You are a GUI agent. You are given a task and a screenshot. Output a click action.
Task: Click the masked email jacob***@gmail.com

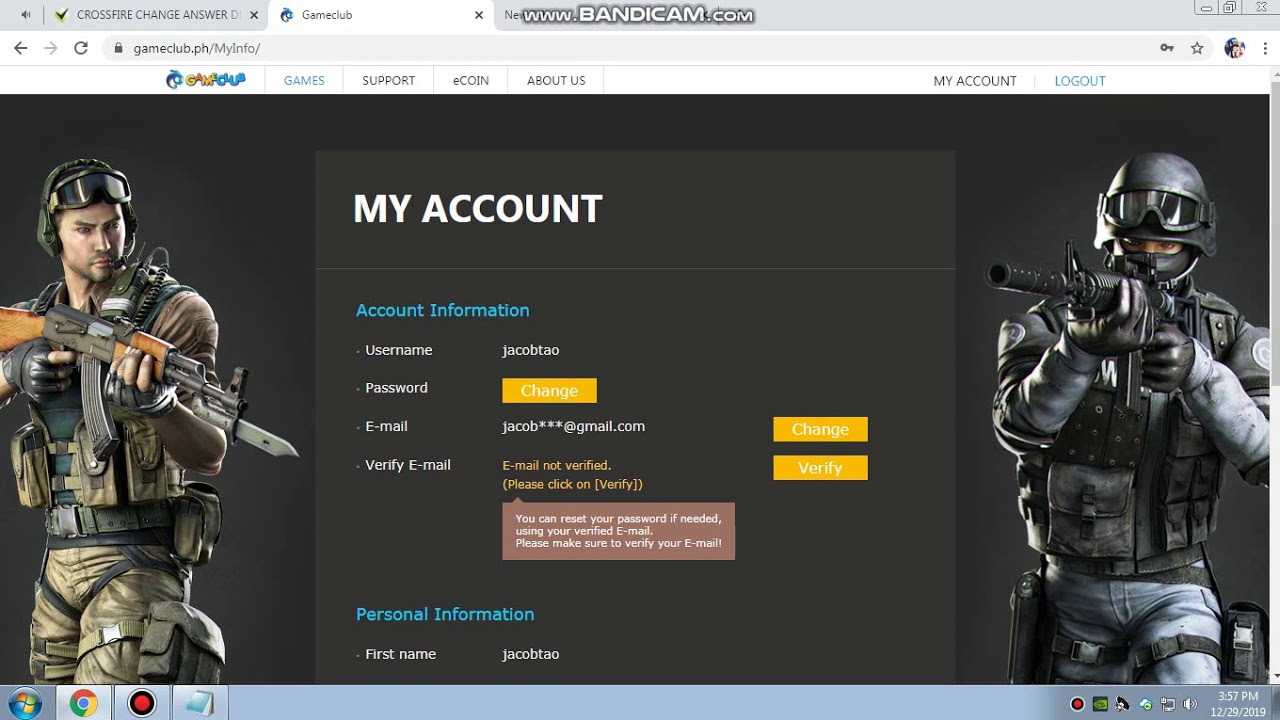573,426
